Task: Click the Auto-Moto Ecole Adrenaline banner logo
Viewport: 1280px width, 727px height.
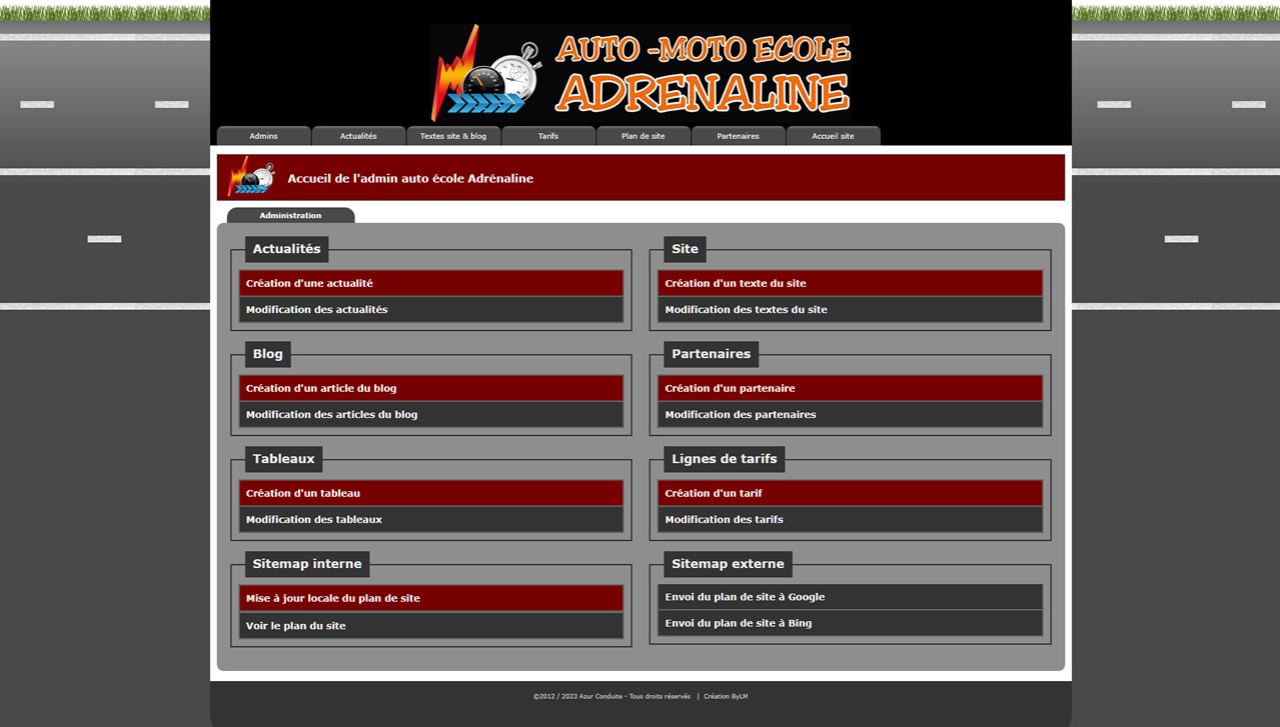Action: [640, 73]
